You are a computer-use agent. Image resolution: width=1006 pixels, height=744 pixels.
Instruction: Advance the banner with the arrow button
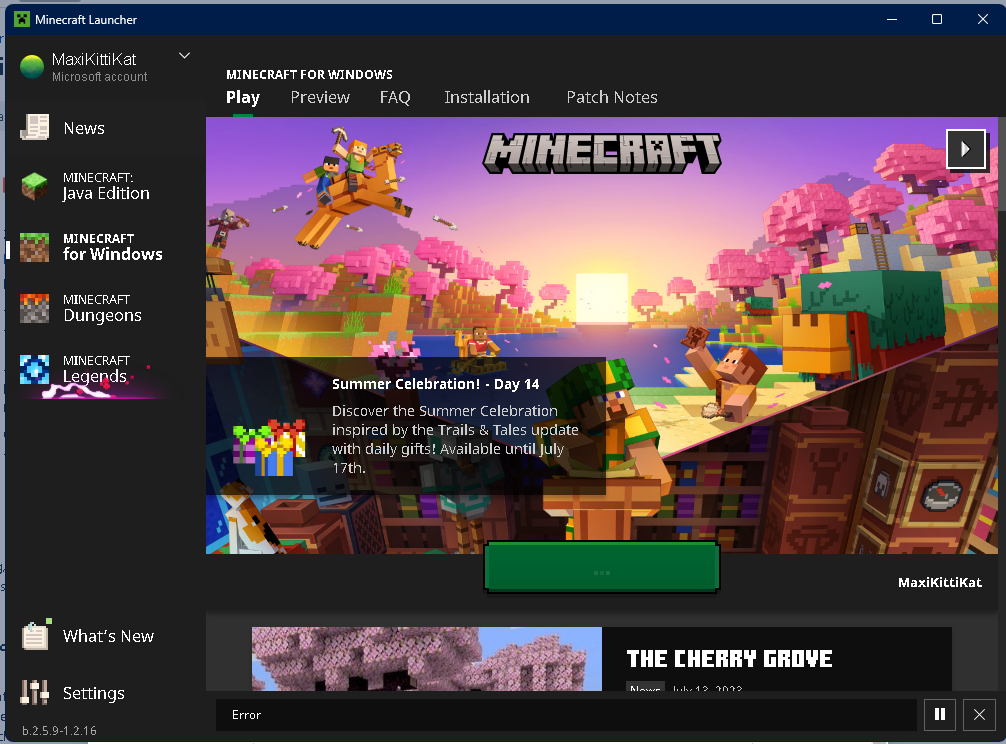coord(965,149)
